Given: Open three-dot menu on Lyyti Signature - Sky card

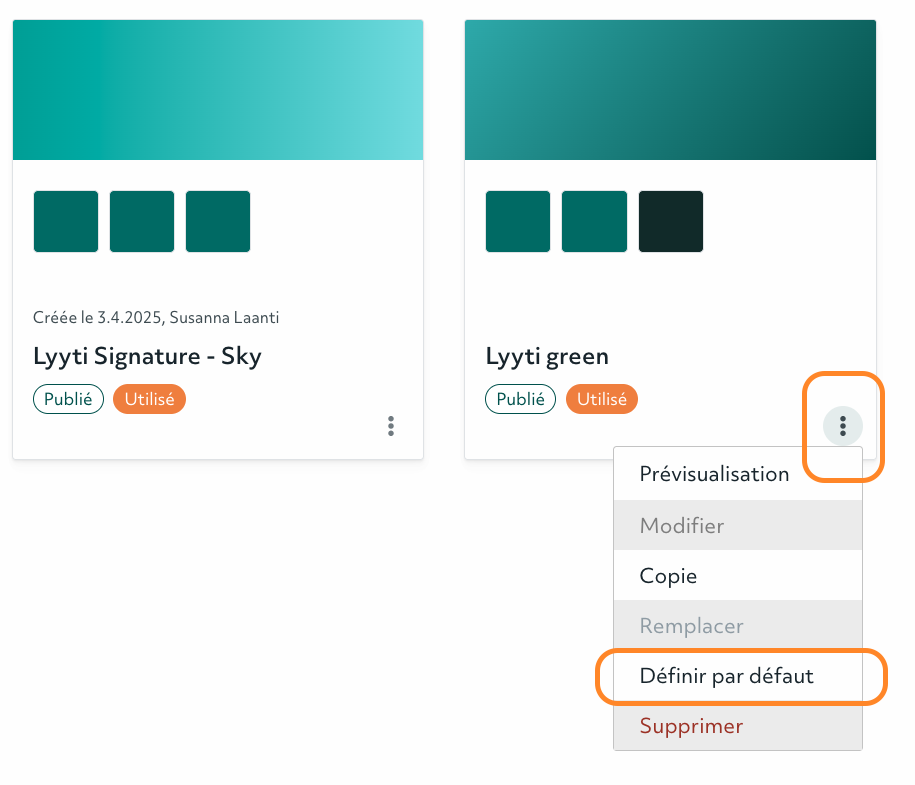Looking at the screenshot, I should pos(391,426).
